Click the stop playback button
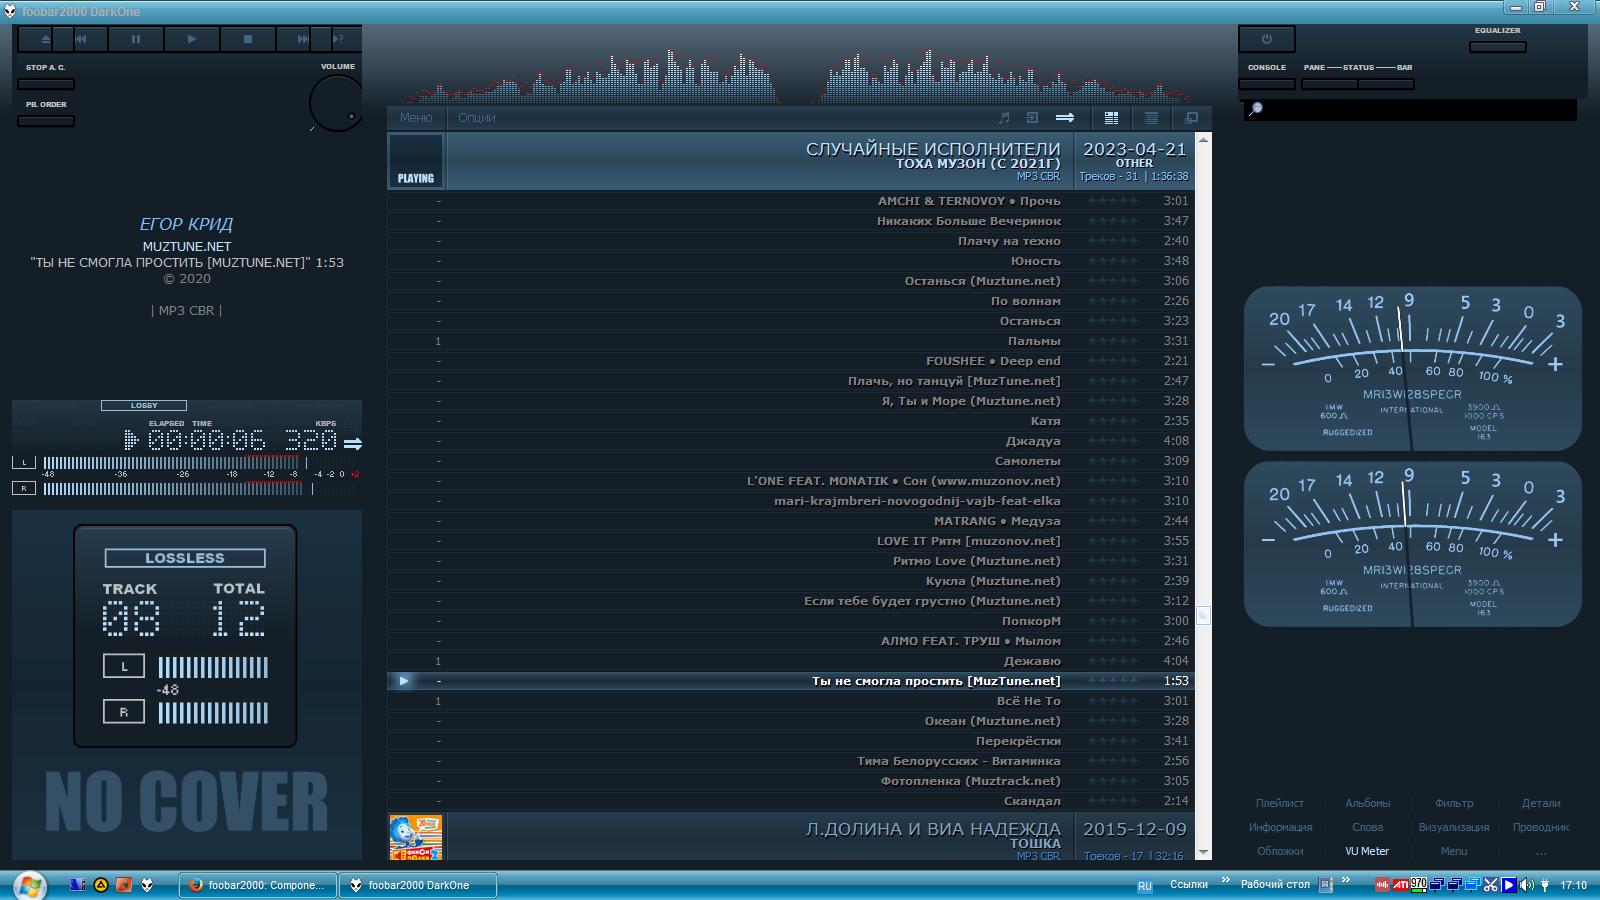The width and height of the screenshot is (1600, 900). coord(248,39)
